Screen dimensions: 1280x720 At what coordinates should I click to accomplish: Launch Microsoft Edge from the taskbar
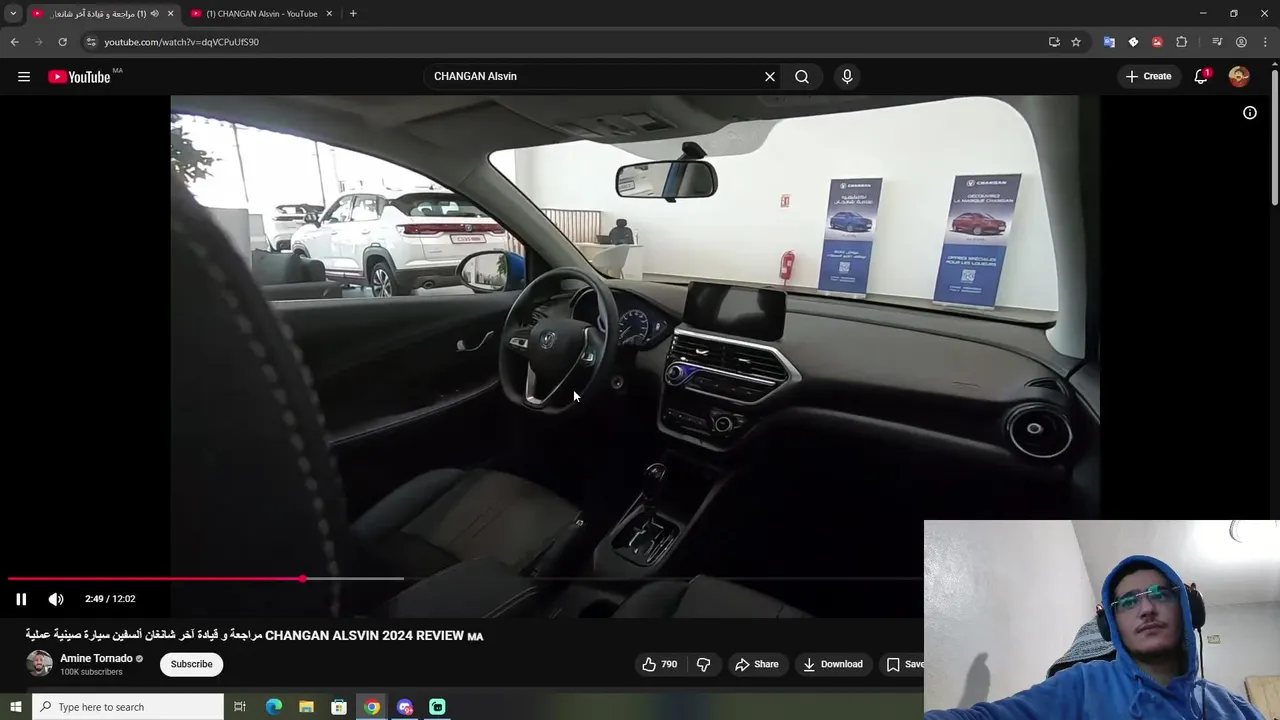click(274, 707)
